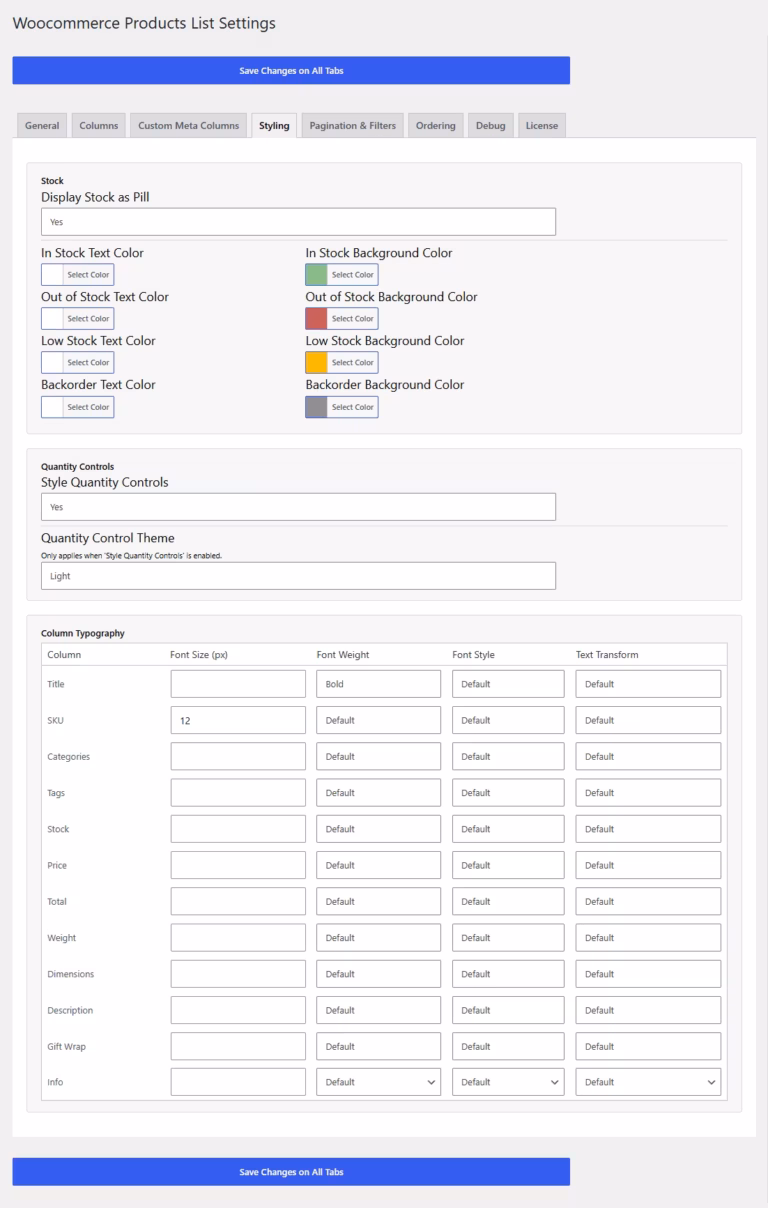Pick Low Stock Background Color
Image resolution: width=768 pixels, height=1208 pixels.
coord(342,363)
